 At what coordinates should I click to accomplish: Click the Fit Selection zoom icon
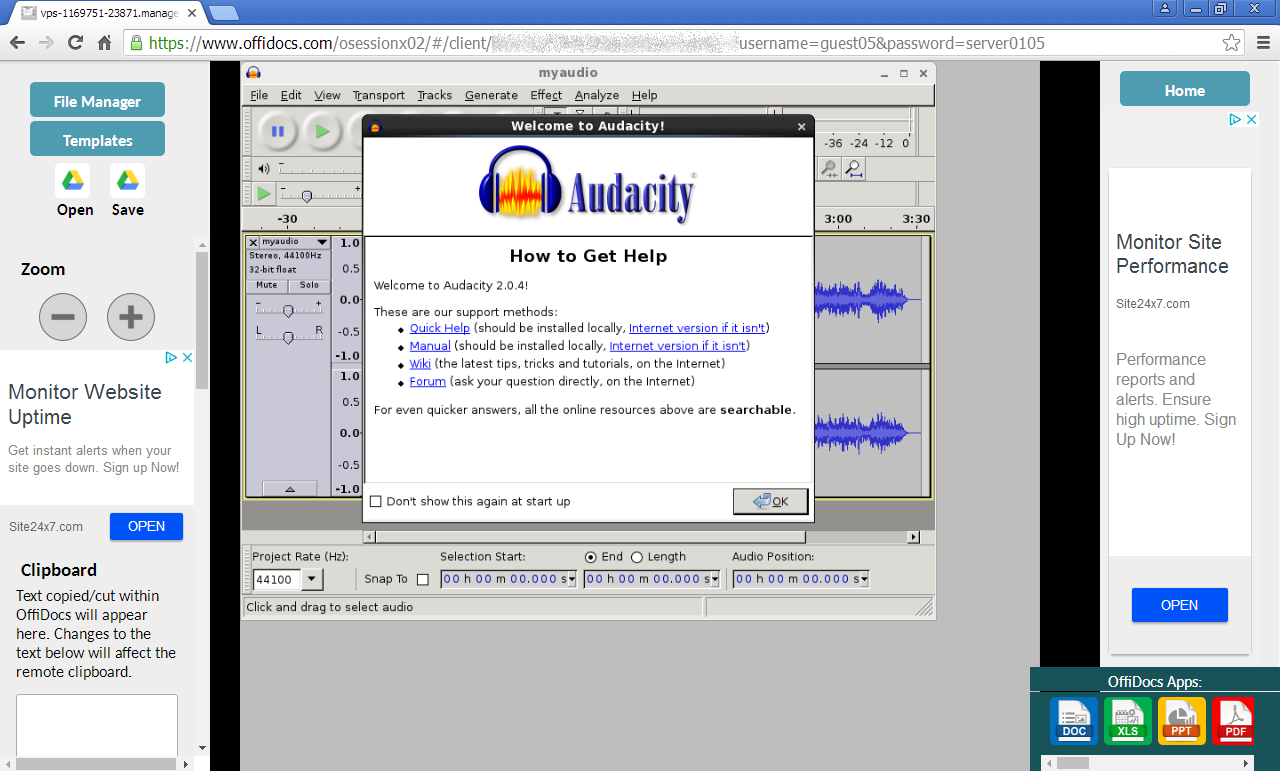(829, 169)
